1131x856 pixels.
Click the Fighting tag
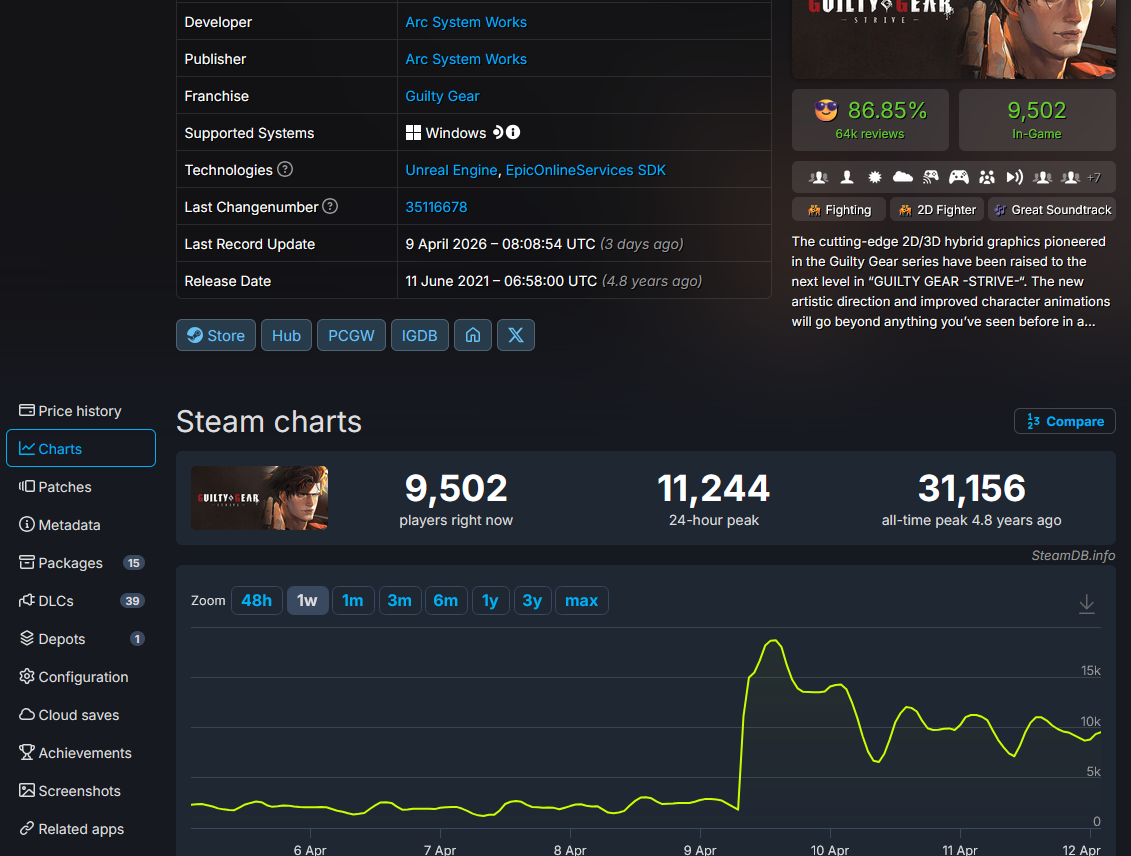(839, 210)
